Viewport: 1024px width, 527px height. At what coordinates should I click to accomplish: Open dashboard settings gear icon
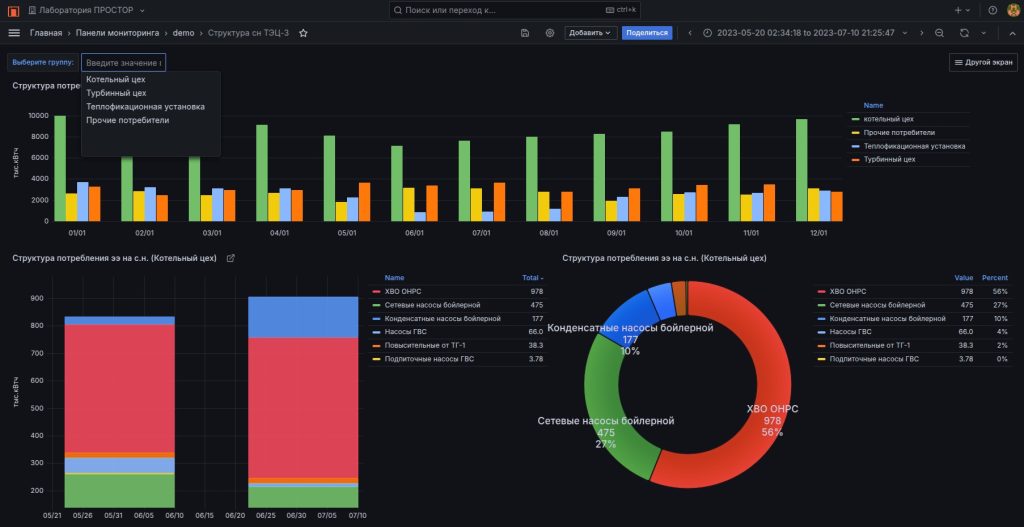click(550, 33)
